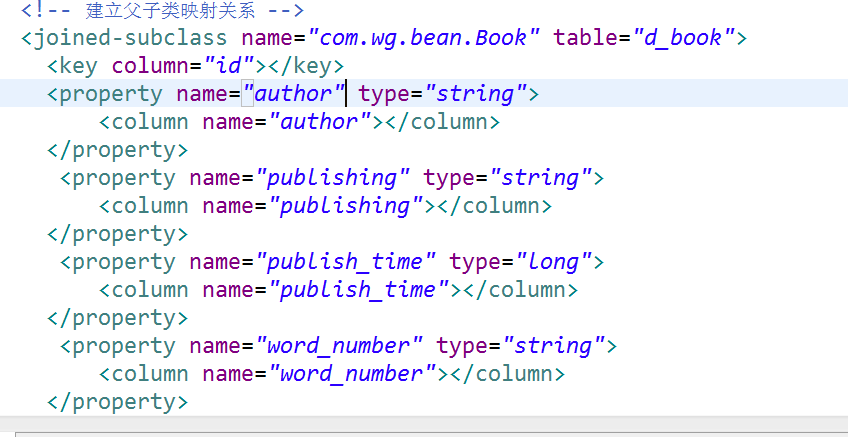Select the class name "com.wg.bean.Book"
Viewport: 848px width, 437px height.
[x=425, y=38]
